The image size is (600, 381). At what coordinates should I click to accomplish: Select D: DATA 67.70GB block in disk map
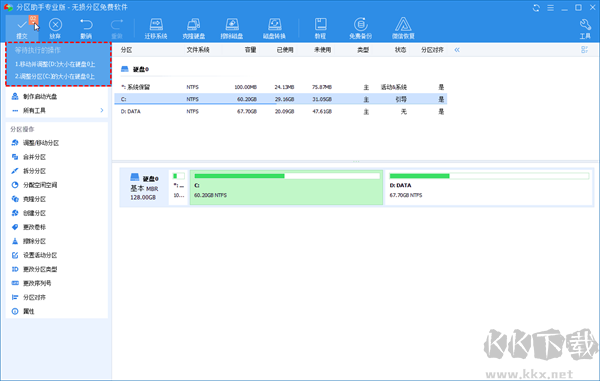click(489, 187)
